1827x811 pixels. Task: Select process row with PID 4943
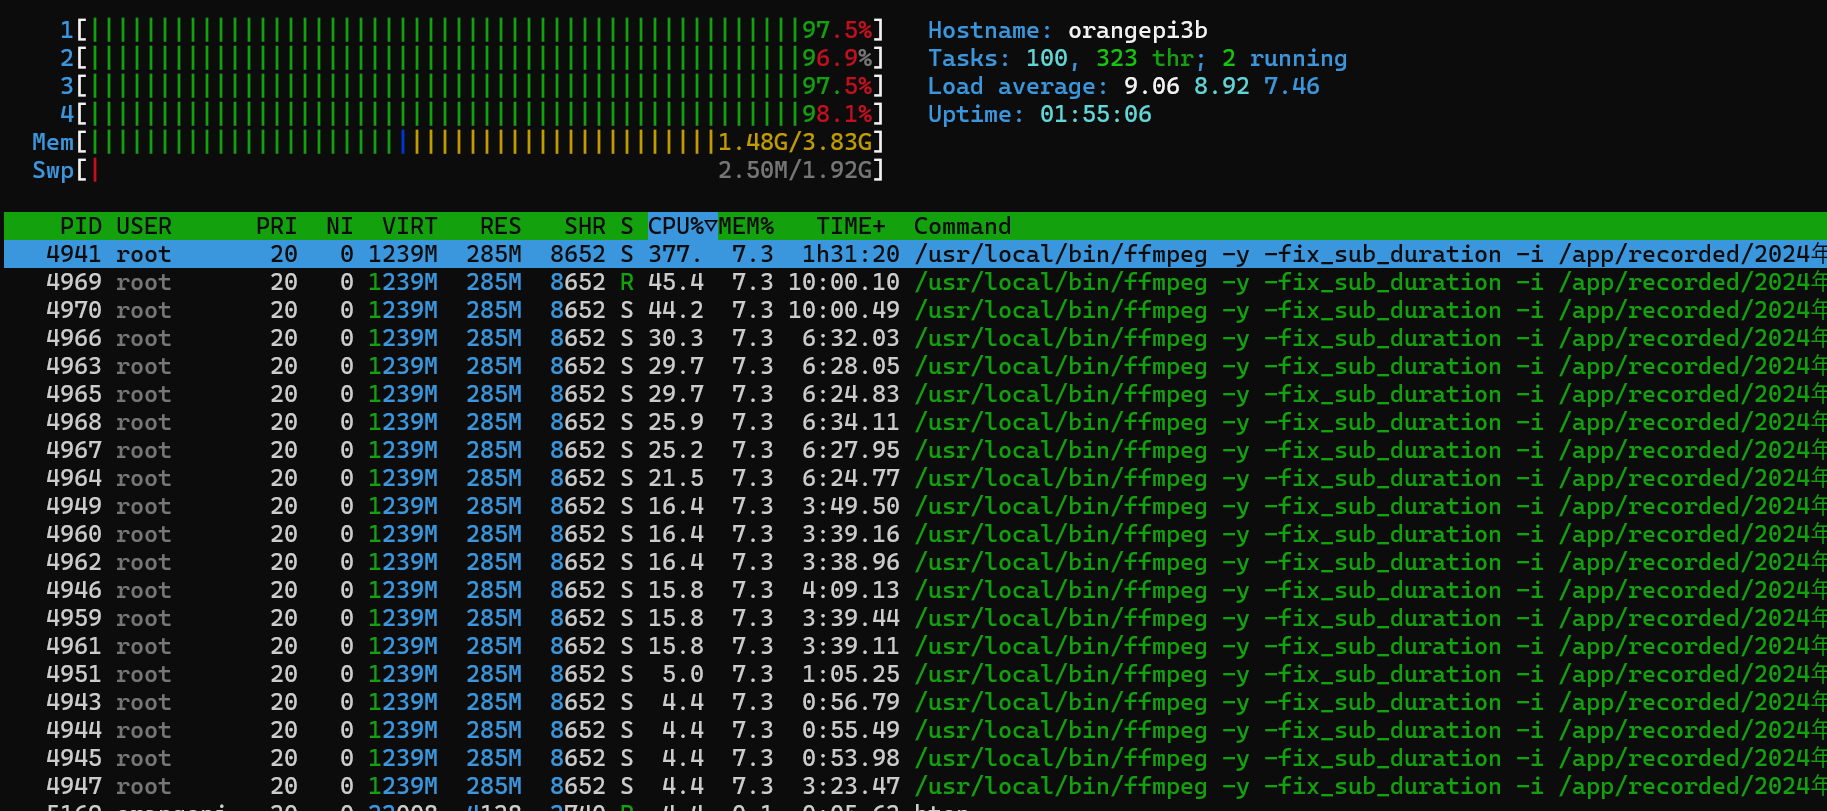[x=915, y=702]
